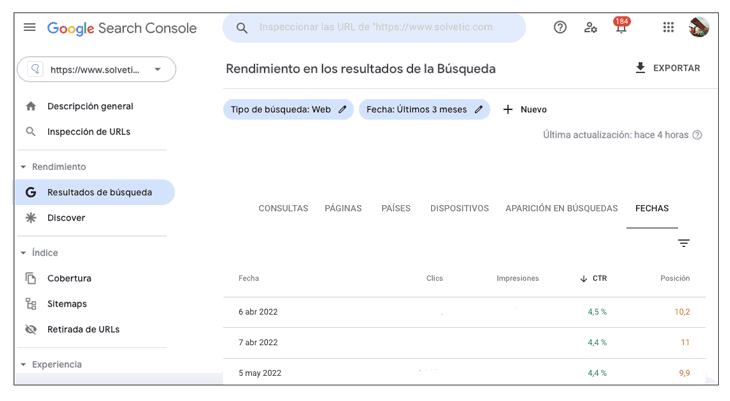Sort by the Impresiones column header
Viewport: 730px width, 401px height.
[x=517, y=279]
